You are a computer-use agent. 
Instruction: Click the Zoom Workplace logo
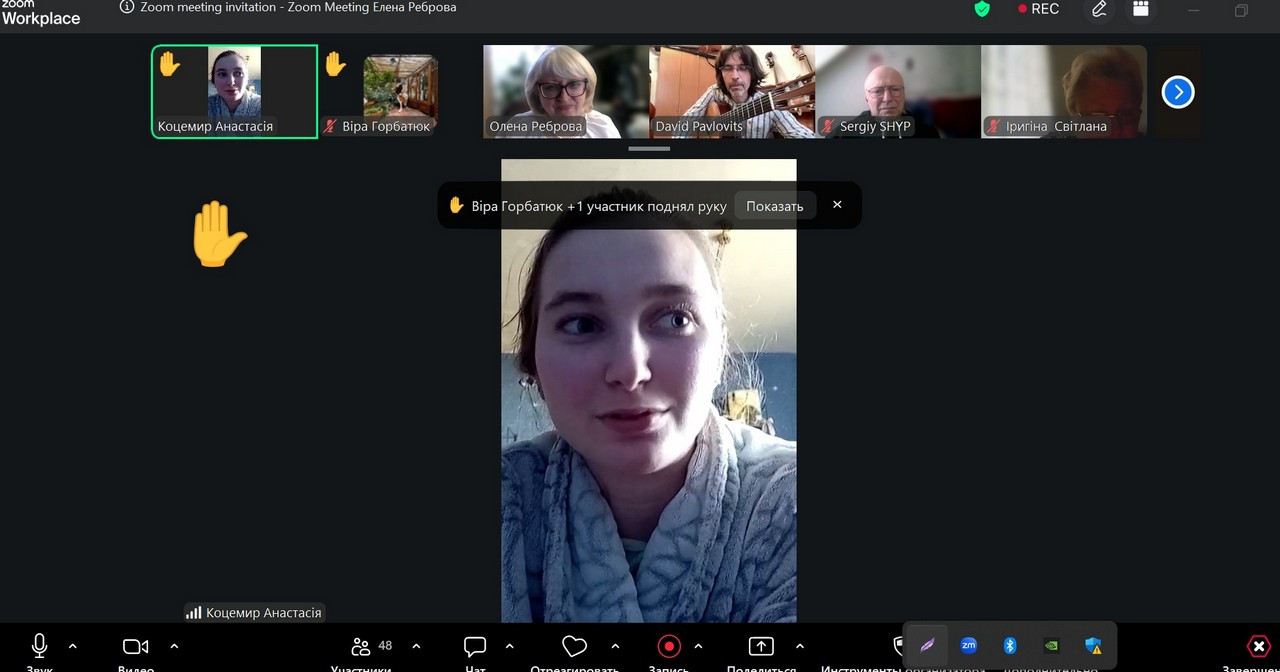tap(40, 12)
